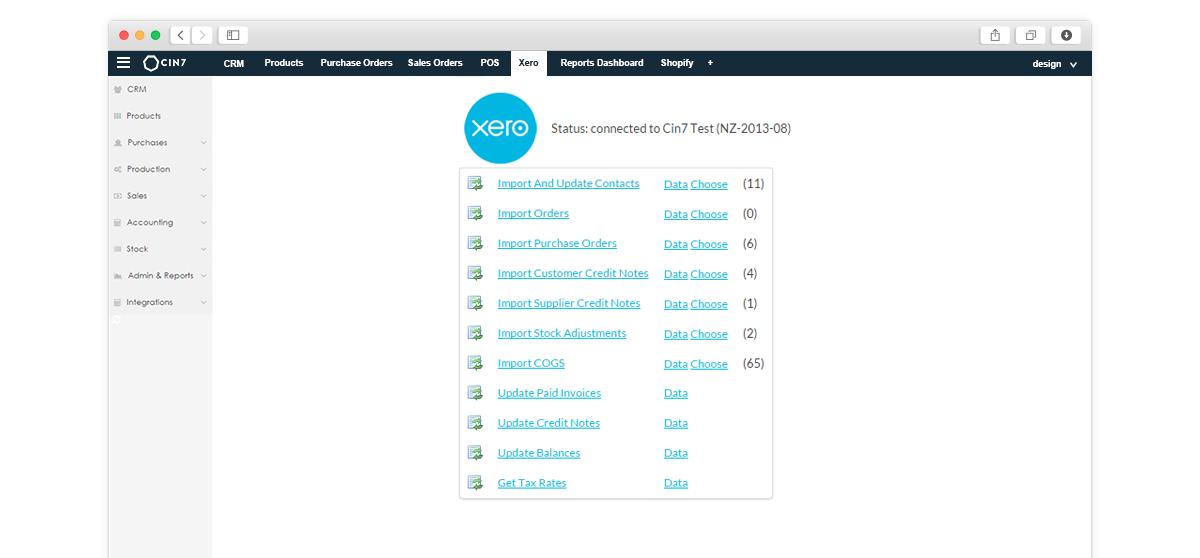Click the icon beside Import Customer Credit Notes
Viewport: 1200px width, 558px height.
coord(475,273)
